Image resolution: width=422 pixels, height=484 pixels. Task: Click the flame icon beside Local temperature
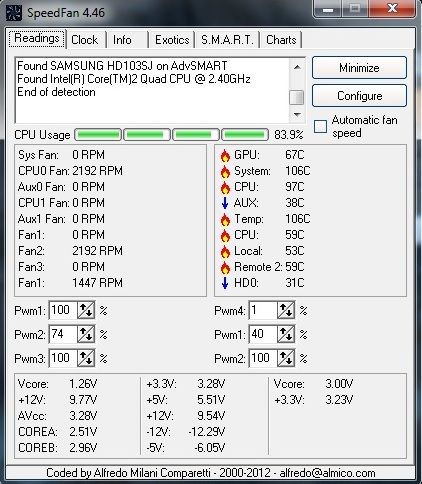coord(225,251)
